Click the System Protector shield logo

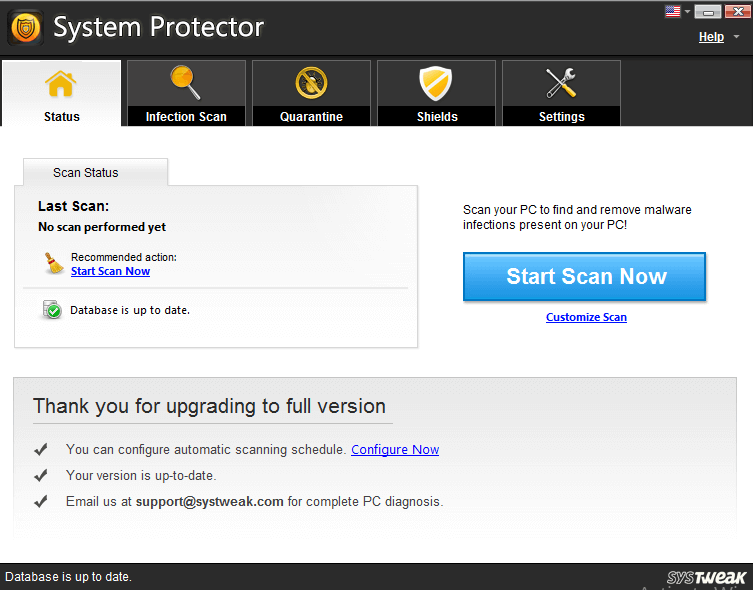click(25, 28)
